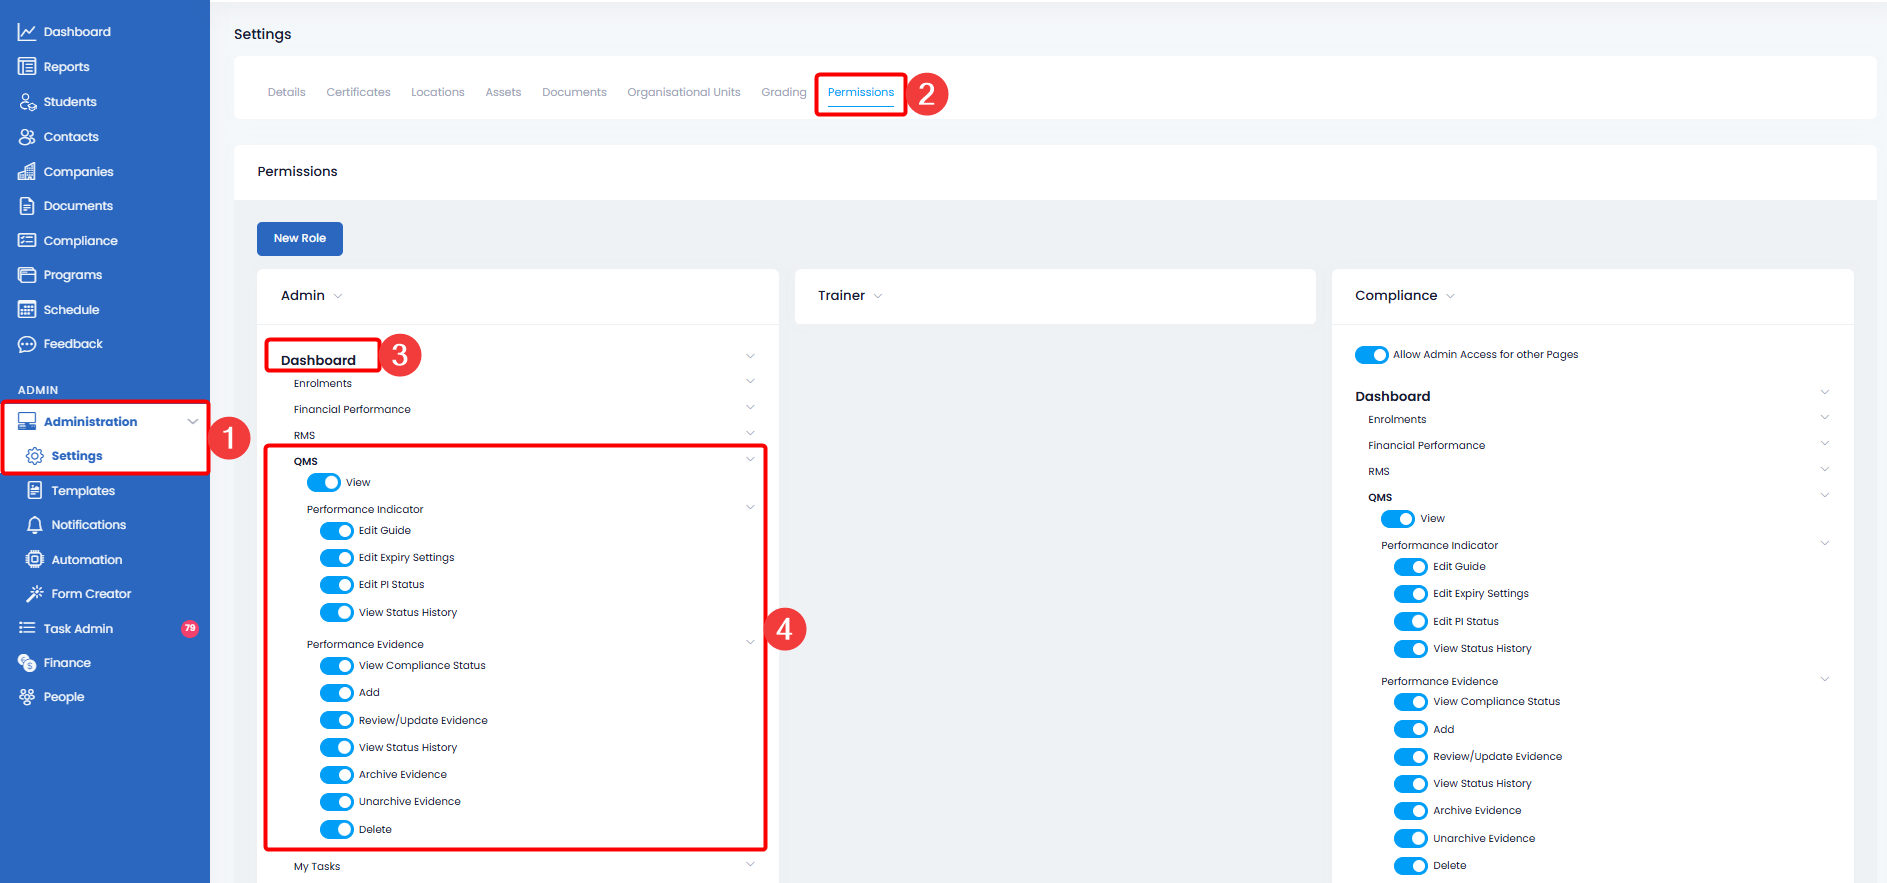Select the Schedule calendar icon
Image resolution: width=1887 pixels, height=883 pixels.
(27, 310)
